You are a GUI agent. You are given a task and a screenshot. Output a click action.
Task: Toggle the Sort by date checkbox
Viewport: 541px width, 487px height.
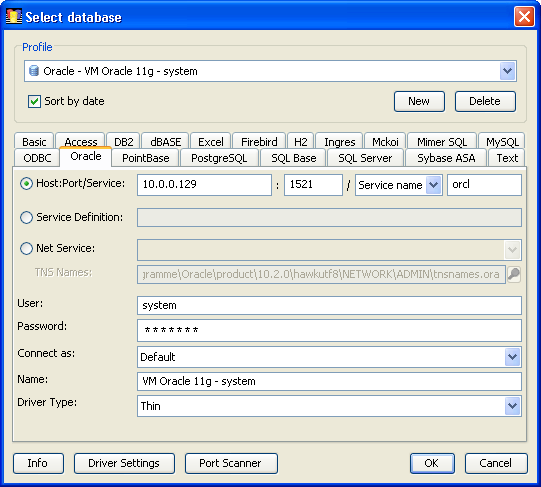[34, 101]
